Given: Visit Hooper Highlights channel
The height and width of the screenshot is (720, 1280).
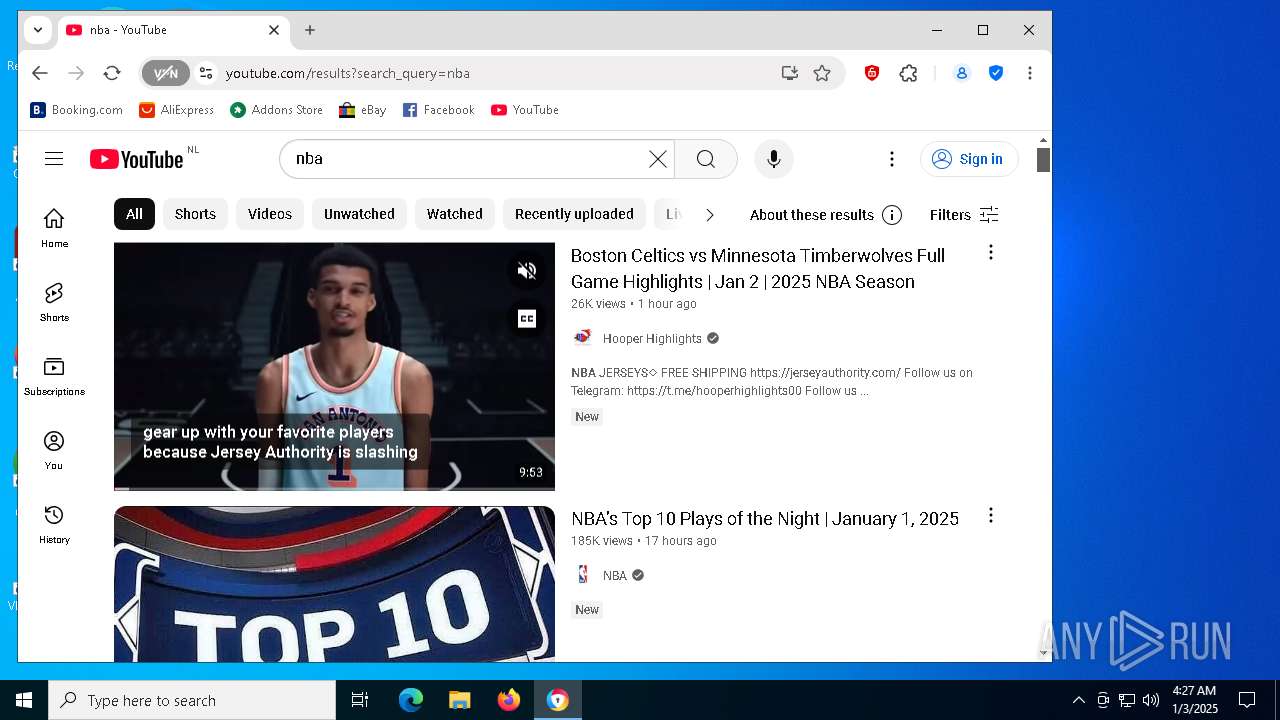Looking at the screenshot, I should 652,338.
